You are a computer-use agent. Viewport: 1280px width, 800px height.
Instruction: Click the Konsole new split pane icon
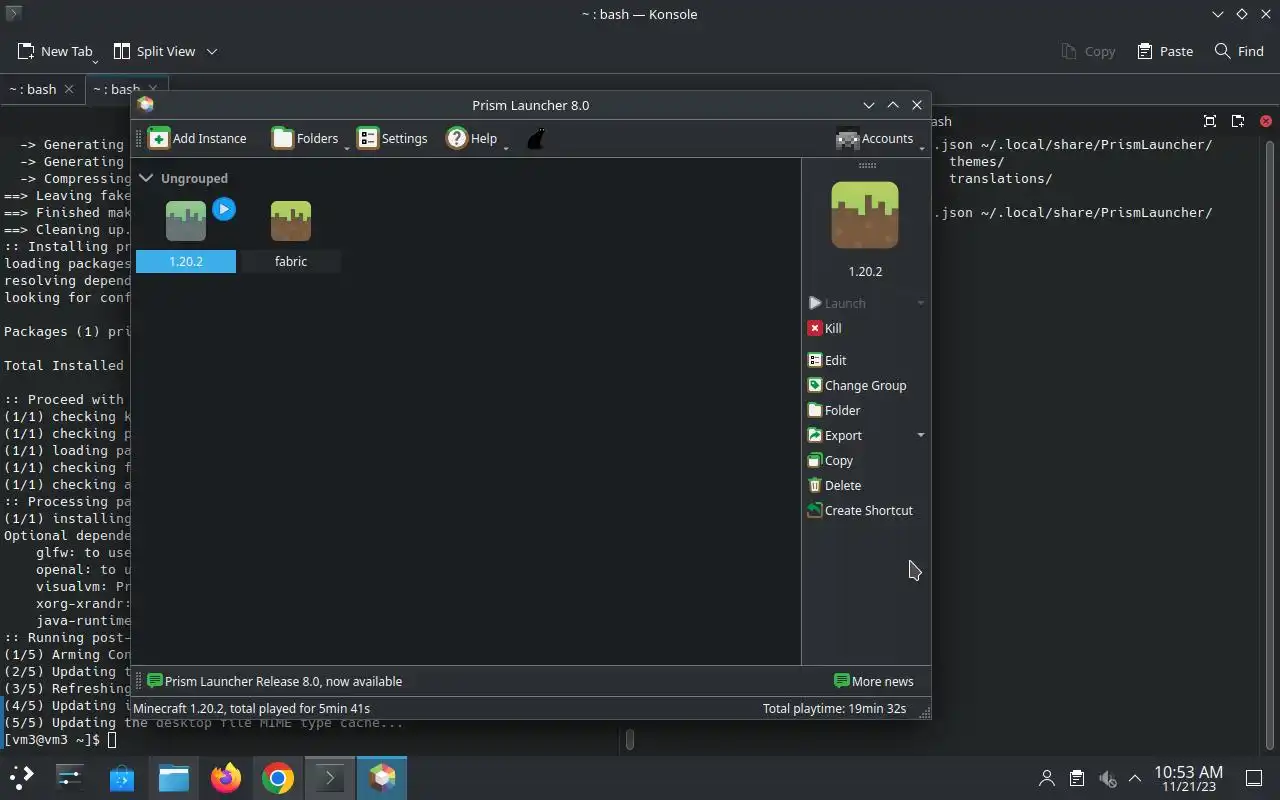(x=1238, y=121)
